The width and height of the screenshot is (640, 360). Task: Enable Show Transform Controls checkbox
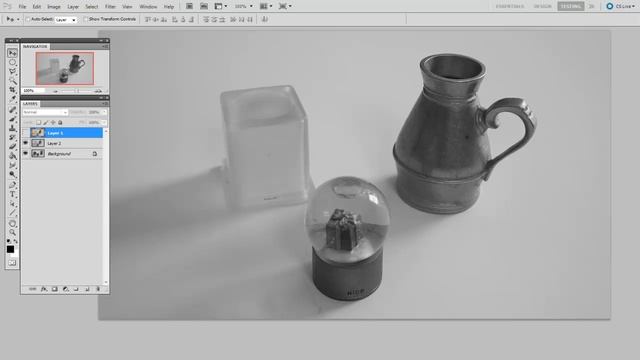coord(86,19)
